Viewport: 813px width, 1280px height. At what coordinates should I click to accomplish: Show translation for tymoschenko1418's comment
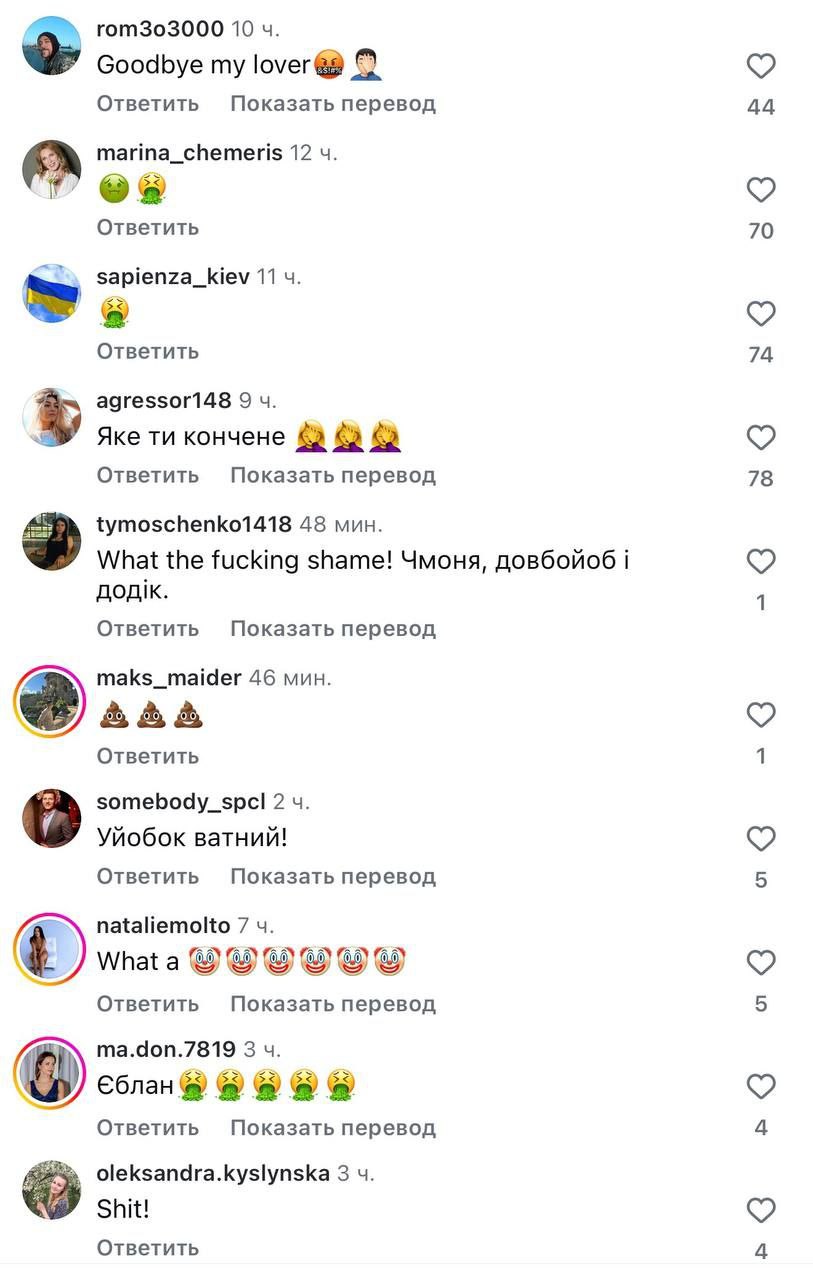(x=333, y=629)
